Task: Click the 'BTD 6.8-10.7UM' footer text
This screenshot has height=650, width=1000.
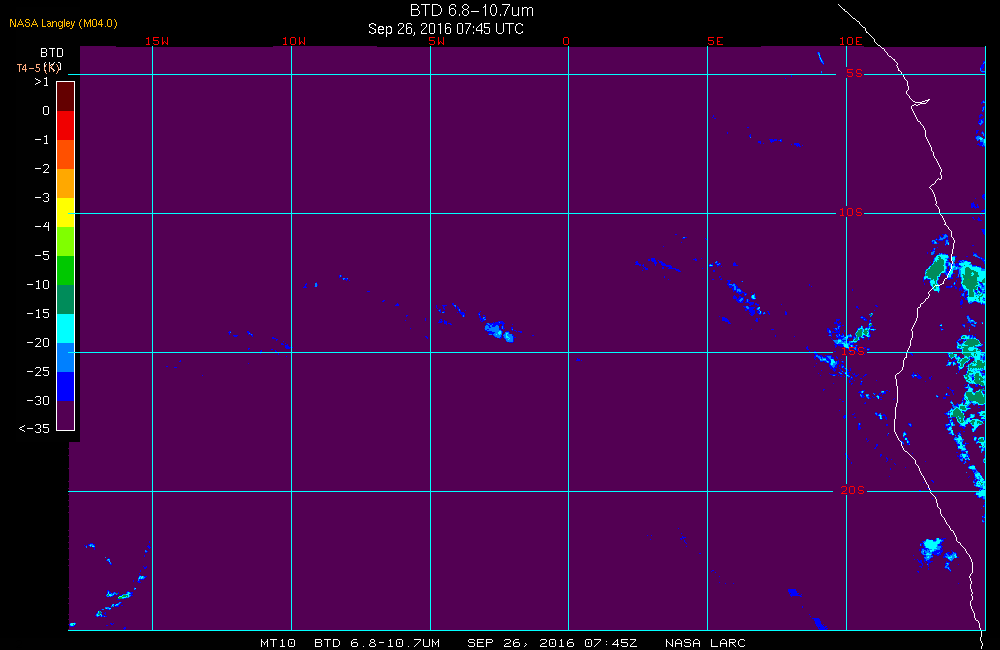Action: (x=377, y=643)
